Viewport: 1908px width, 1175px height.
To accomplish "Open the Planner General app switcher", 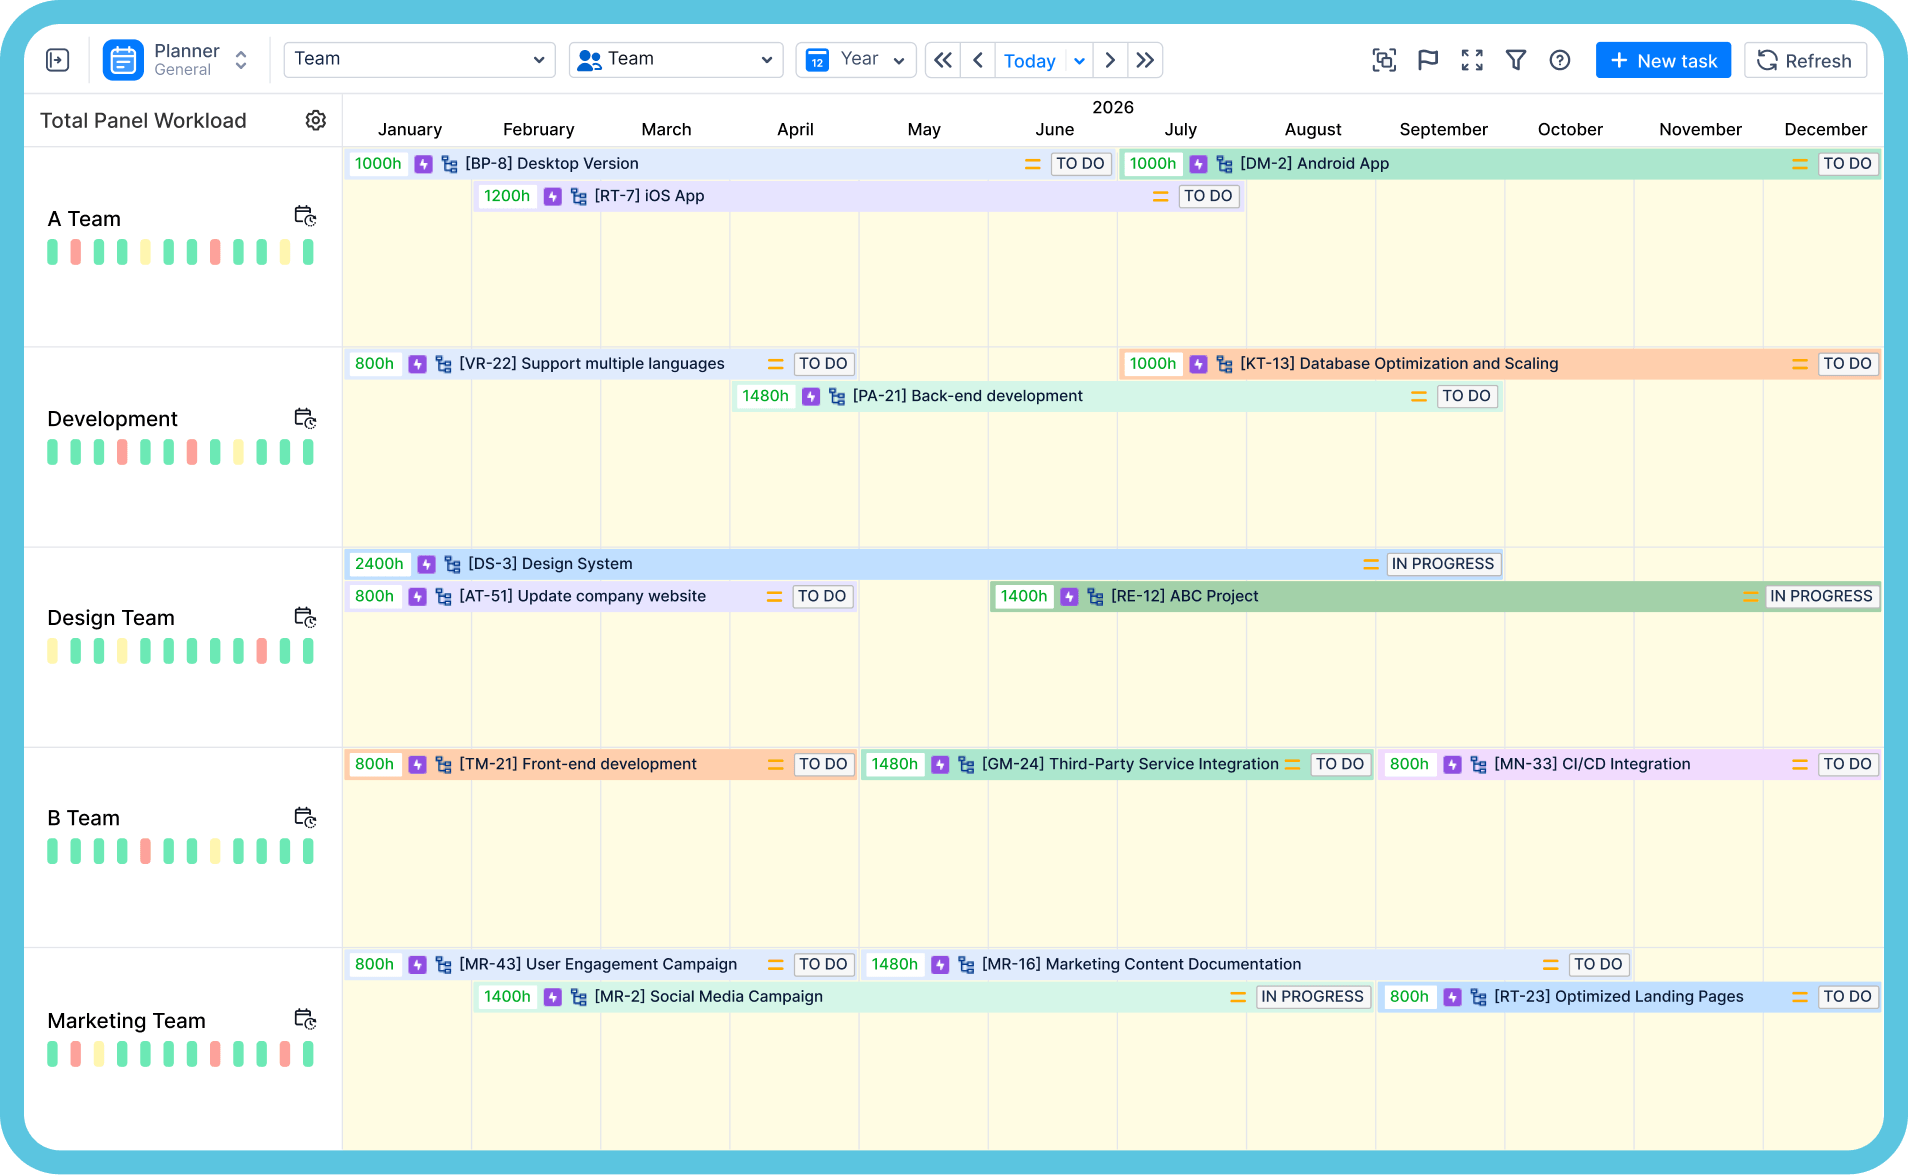I will [x=175, y=60].
